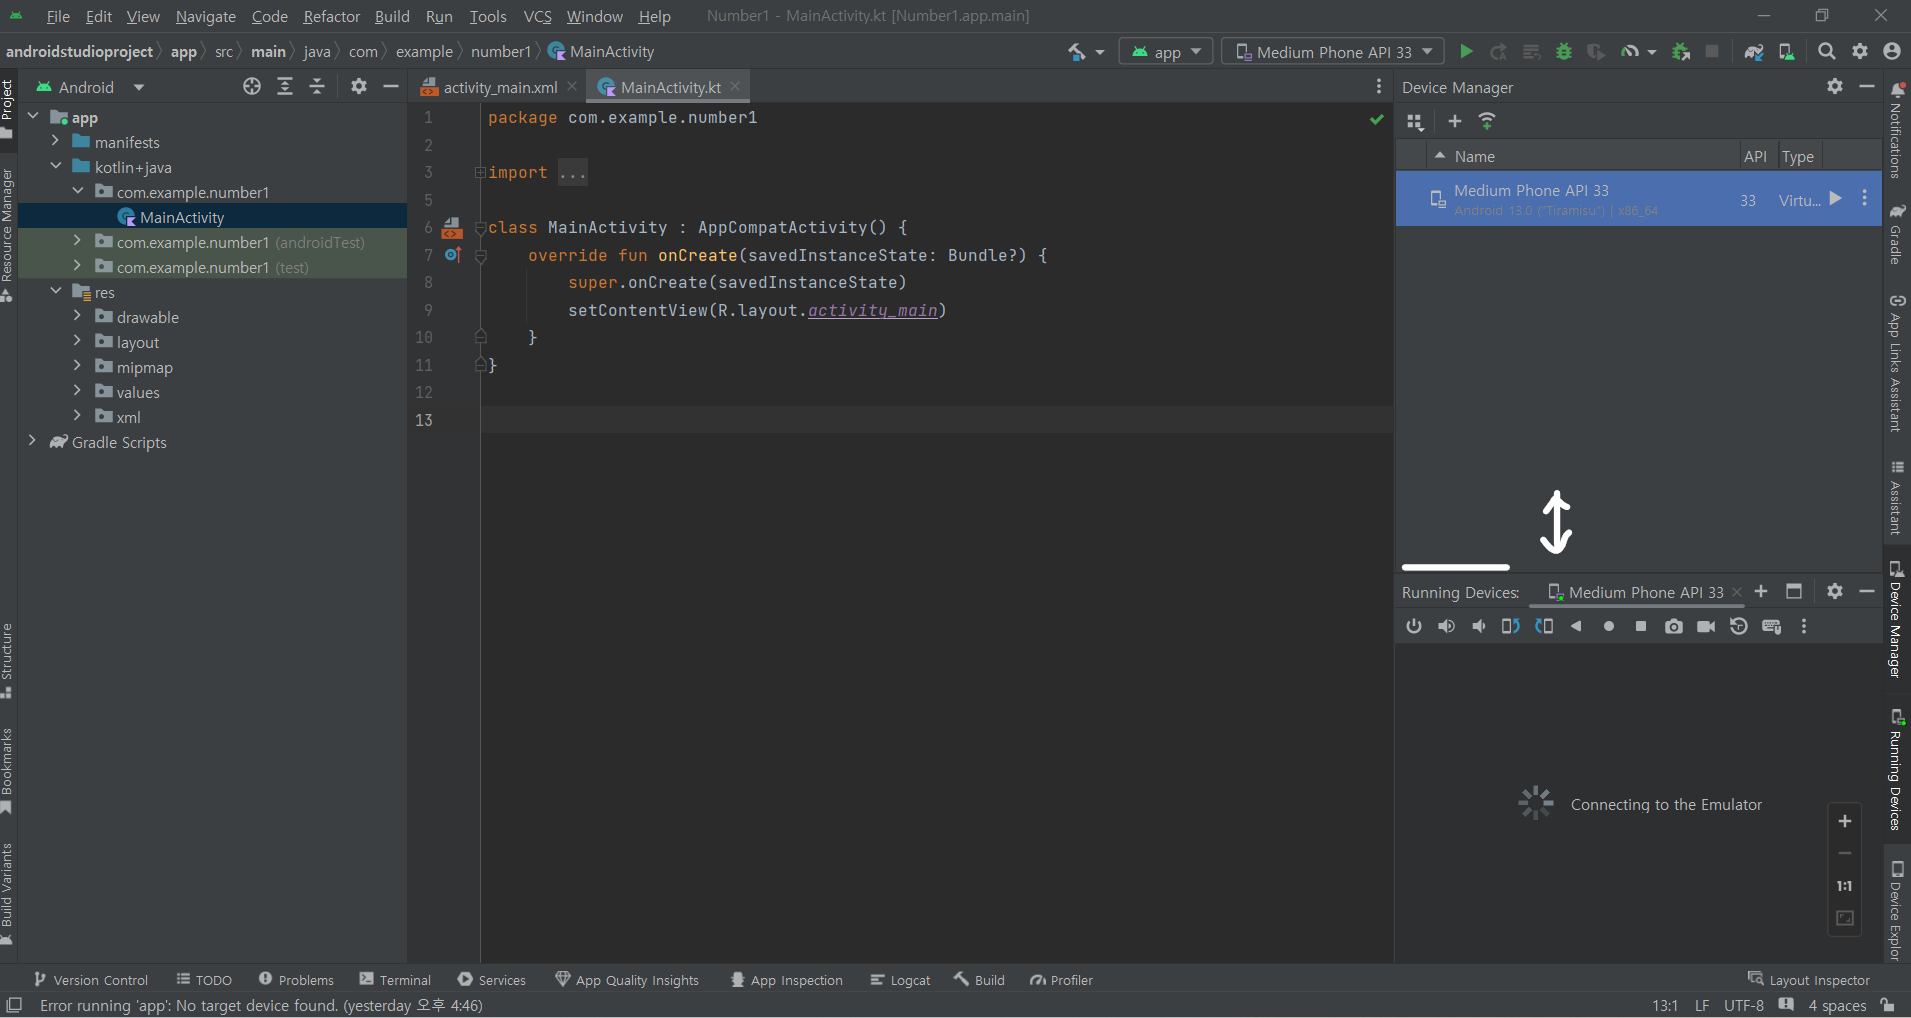Click the Debug app bug icon
The image size is (1911, 1018).
tap(1564, 52)
